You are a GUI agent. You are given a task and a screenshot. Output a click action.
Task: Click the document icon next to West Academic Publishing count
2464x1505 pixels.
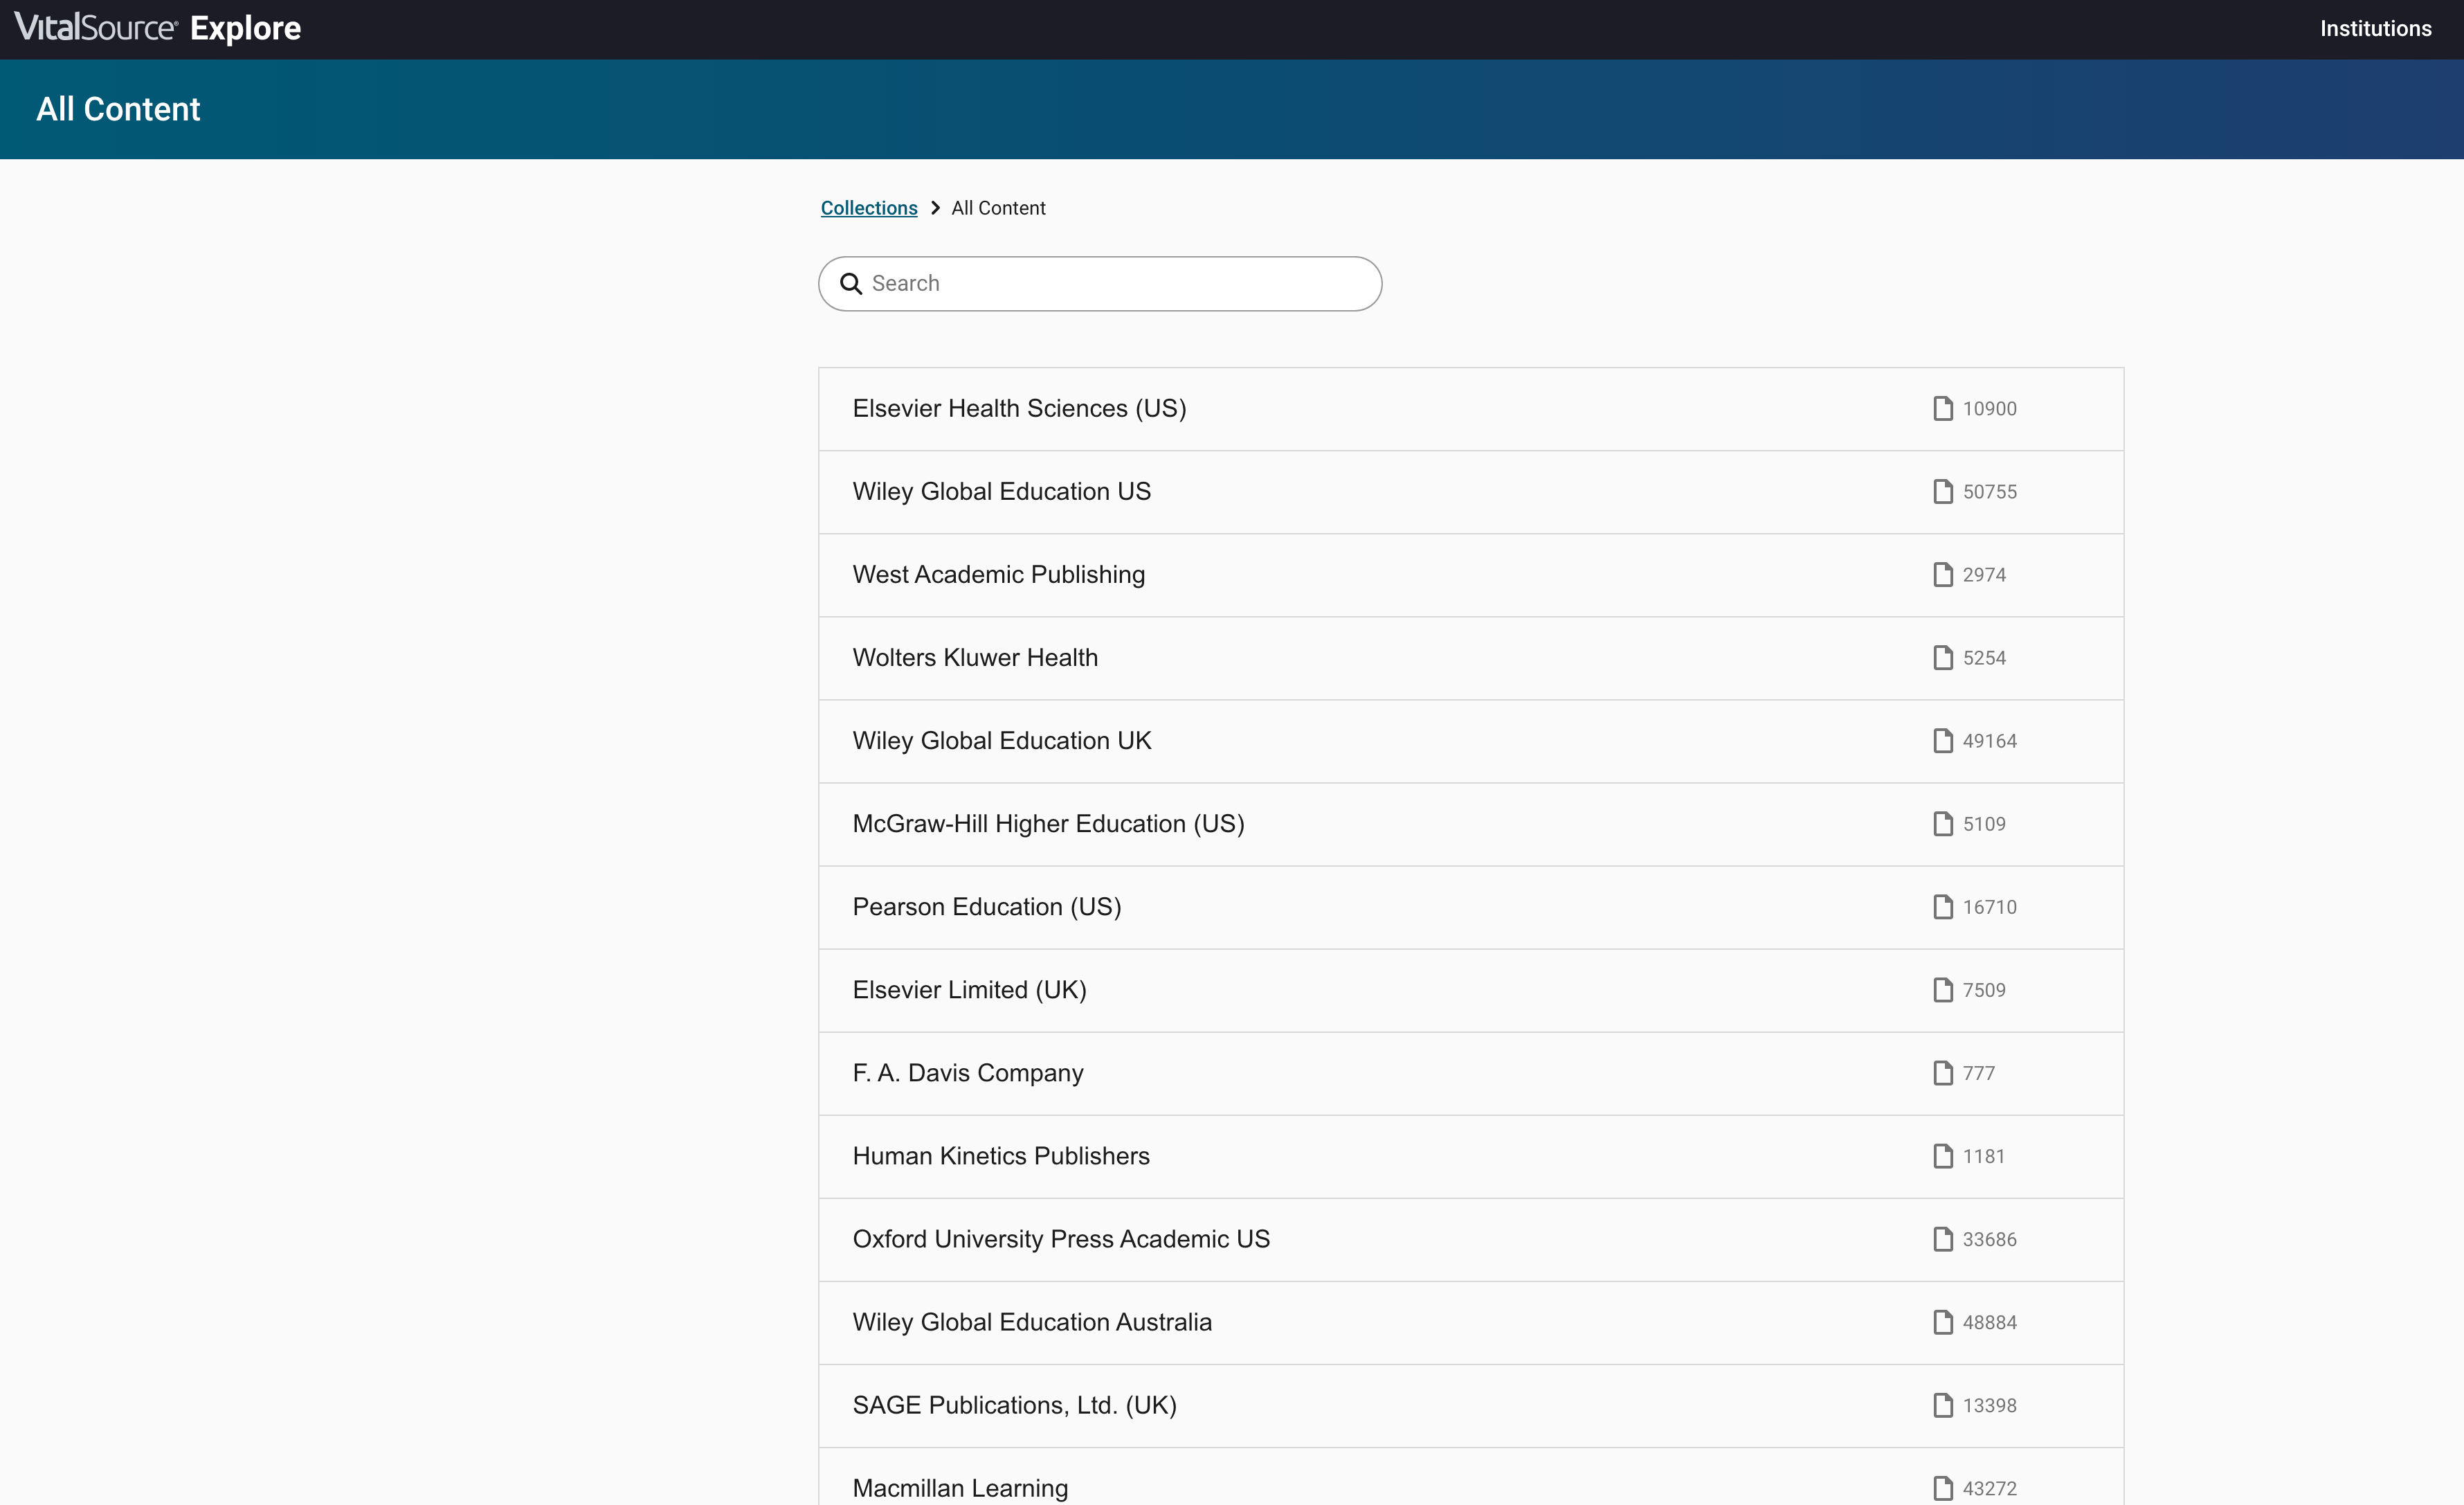point(1944,574)
